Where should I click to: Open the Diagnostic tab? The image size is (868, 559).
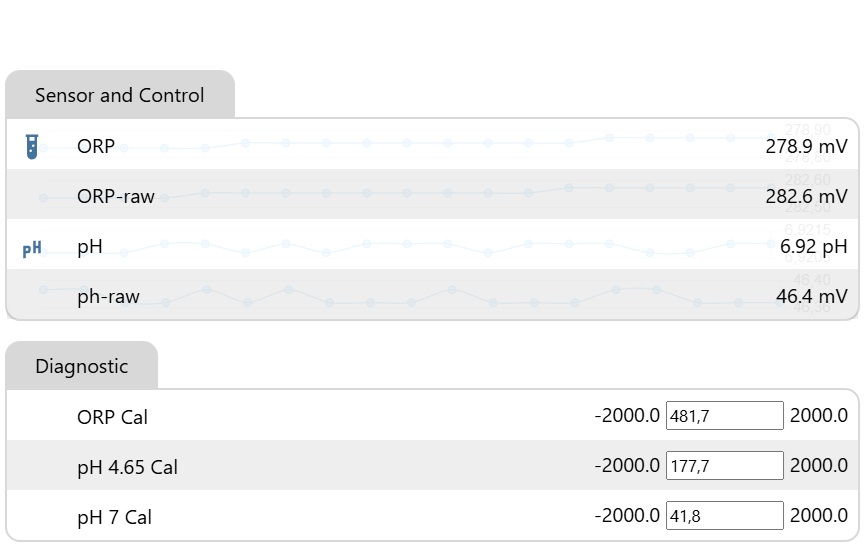point(82,366)
